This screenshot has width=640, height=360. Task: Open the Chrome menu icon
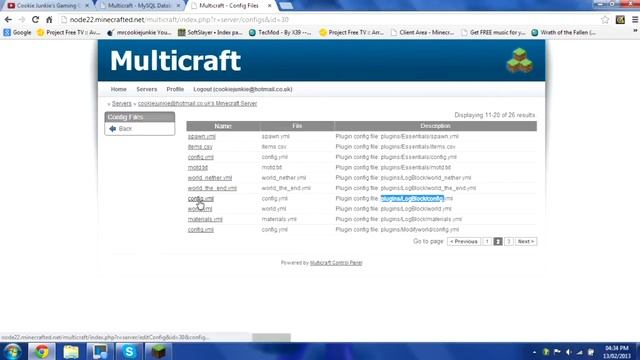click(635, 20)
